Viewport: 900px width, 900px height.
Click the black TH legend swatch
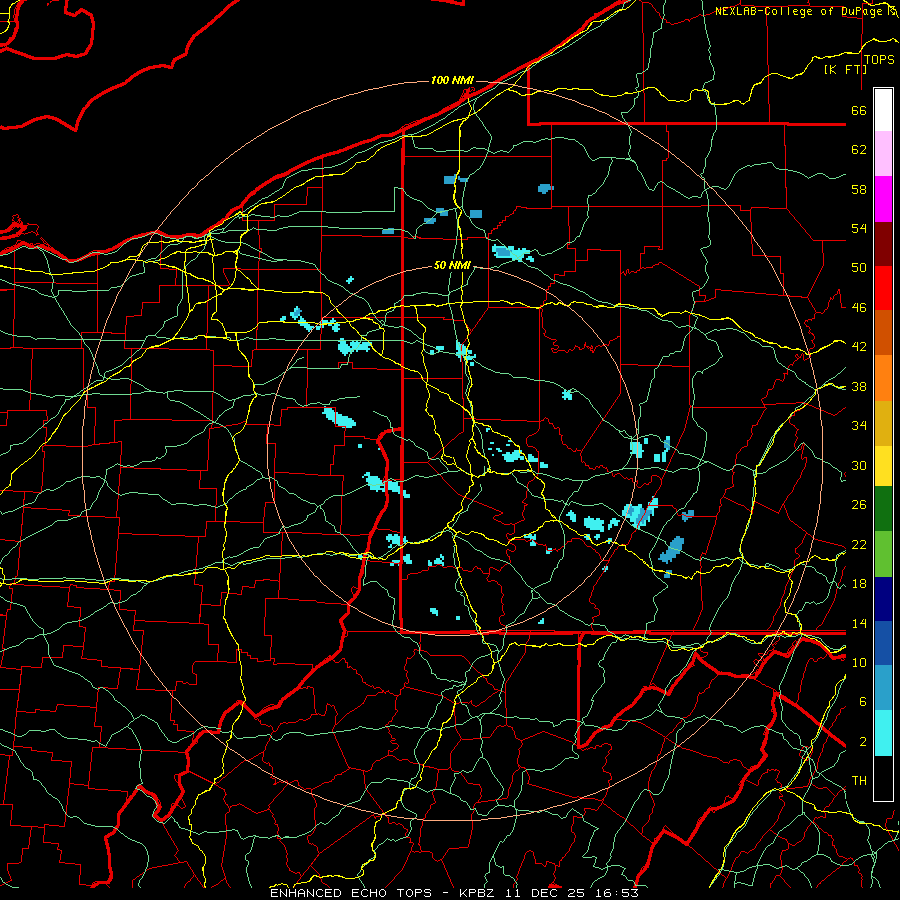(x=883, y=778)
